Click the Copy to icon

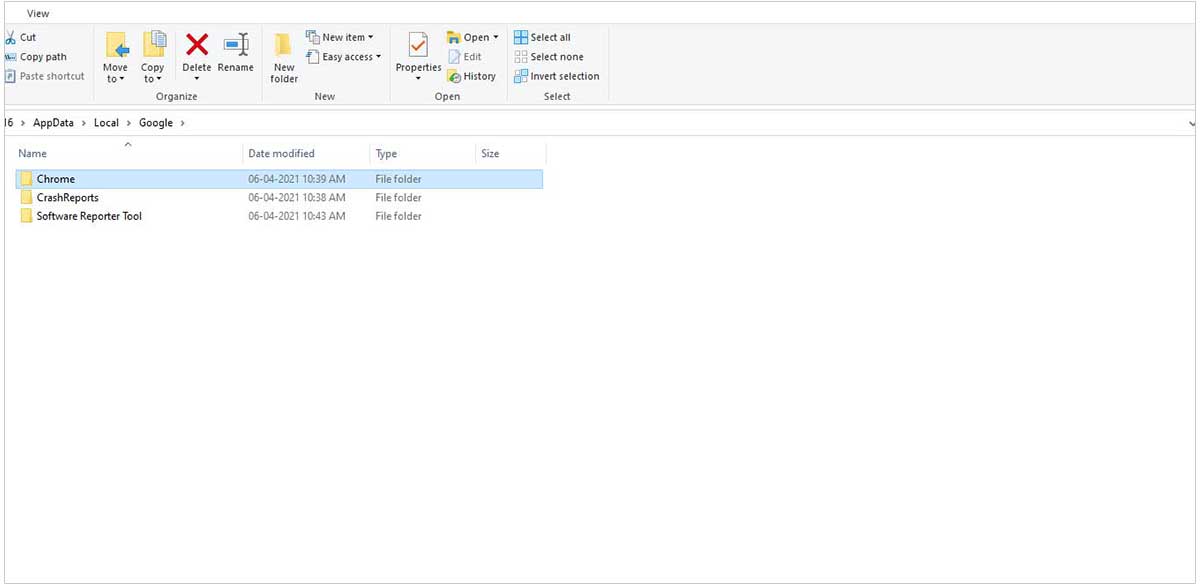(153, 46)
